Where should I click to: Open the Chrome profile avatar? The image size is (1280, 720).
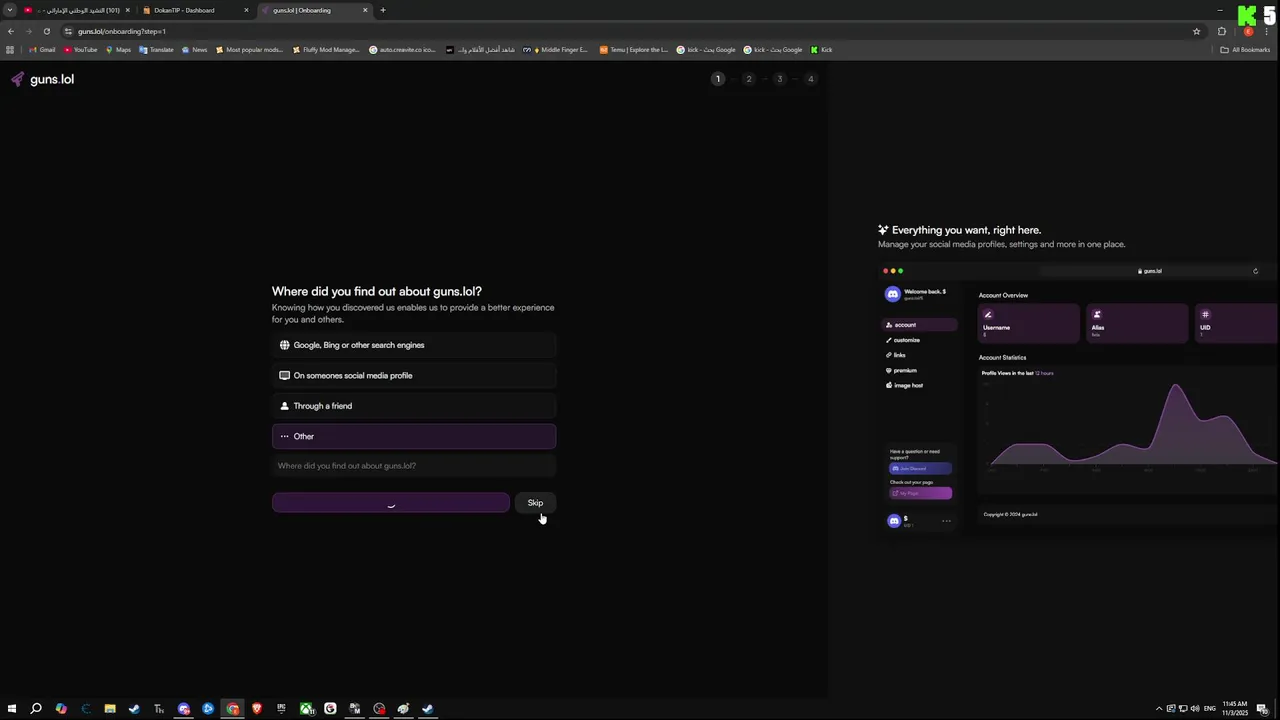click(x=1248, y=31)
